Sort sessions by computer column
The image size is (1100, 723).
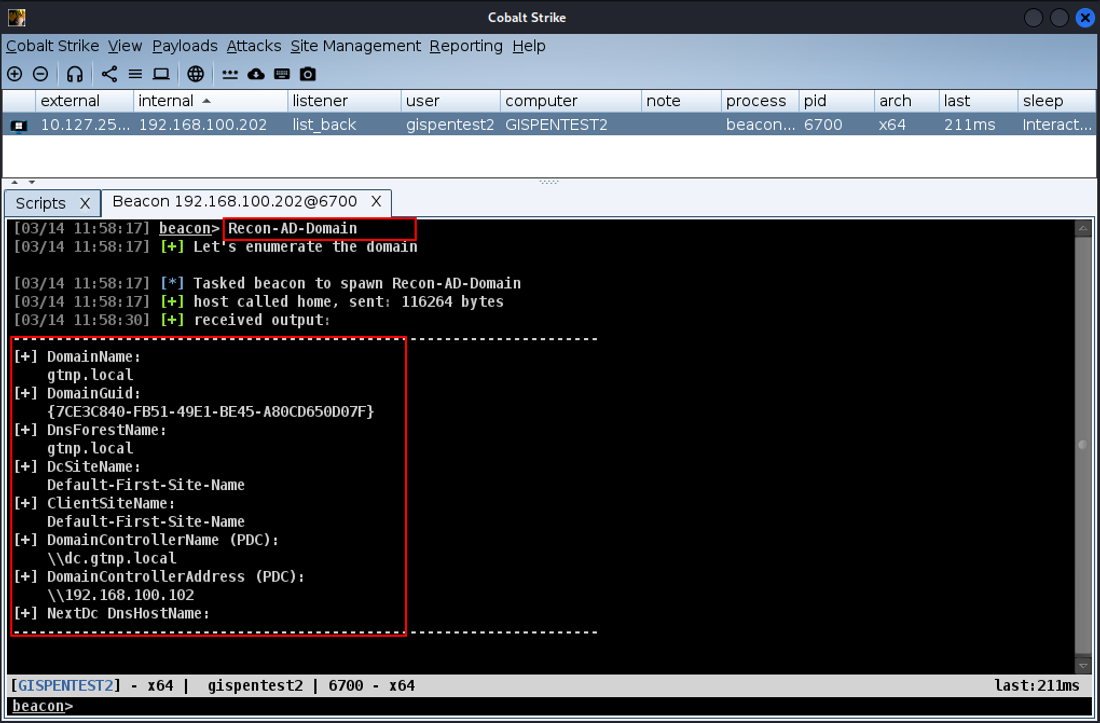pyautogui.click(x=571, y=101)
